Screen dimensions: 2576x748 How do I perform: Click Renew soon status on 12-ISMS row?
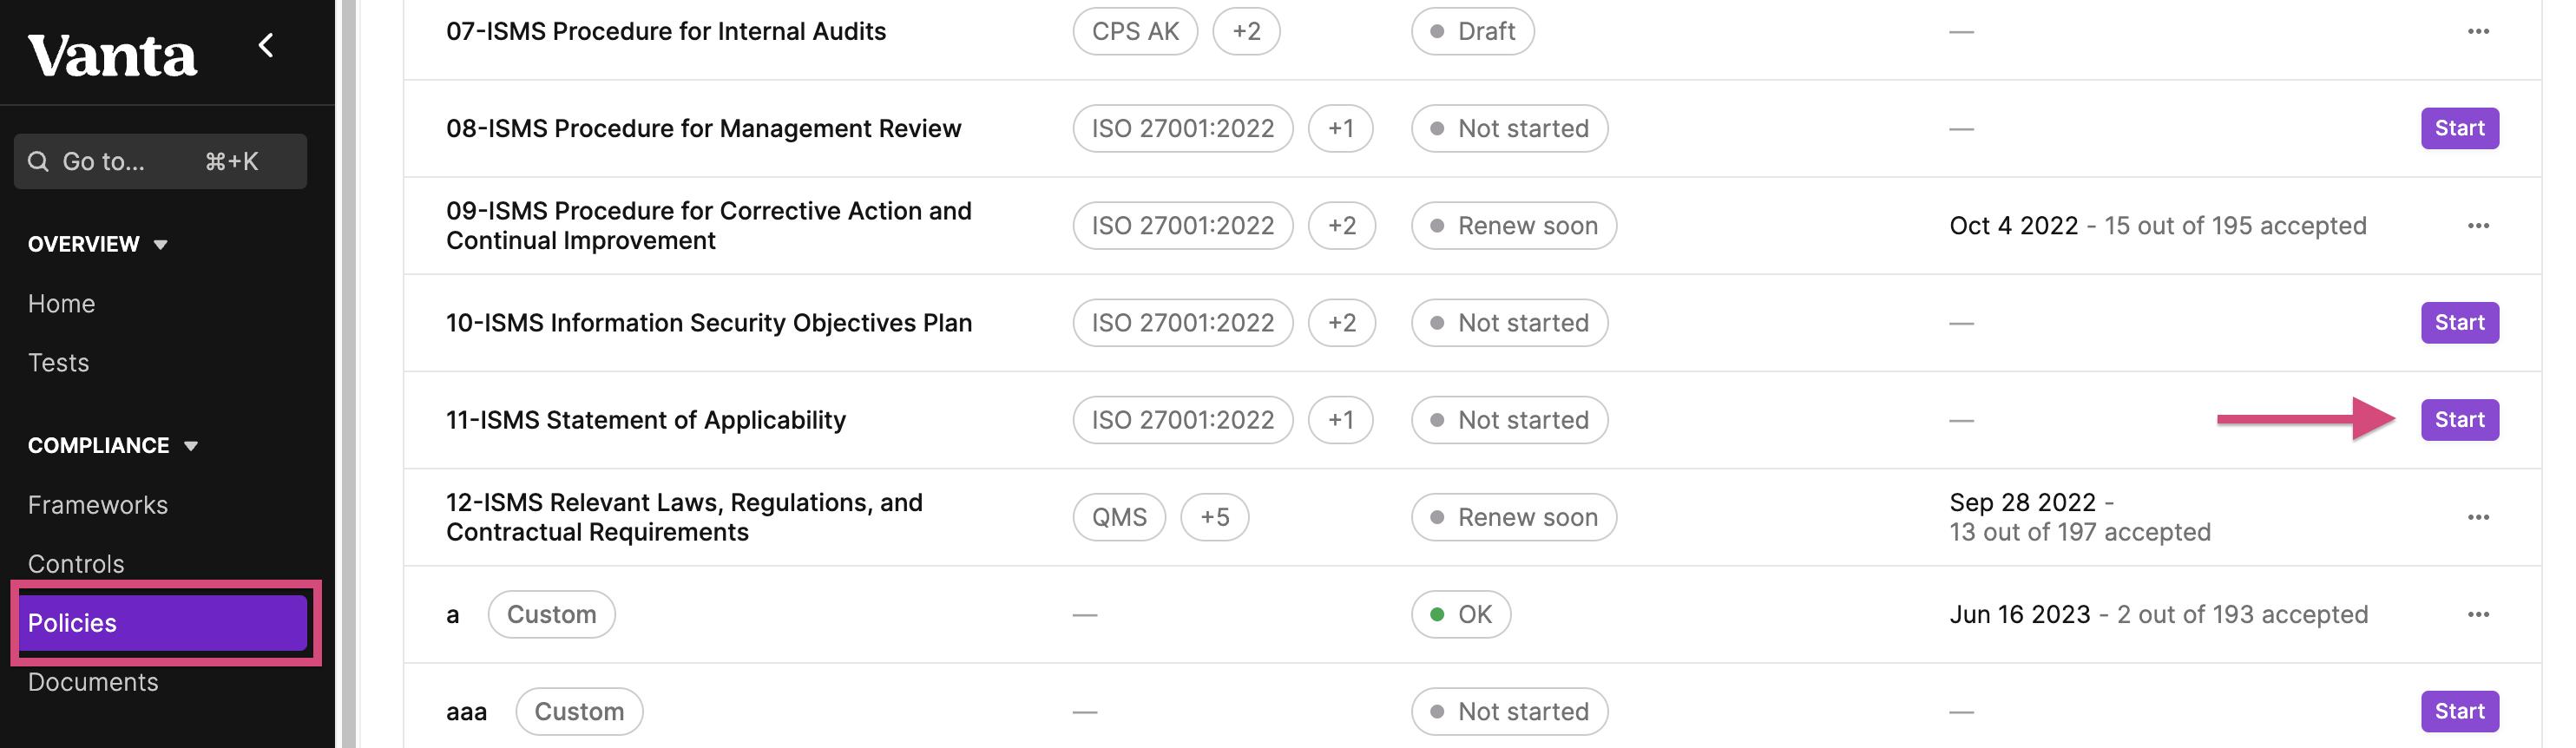pos(1514,517)
